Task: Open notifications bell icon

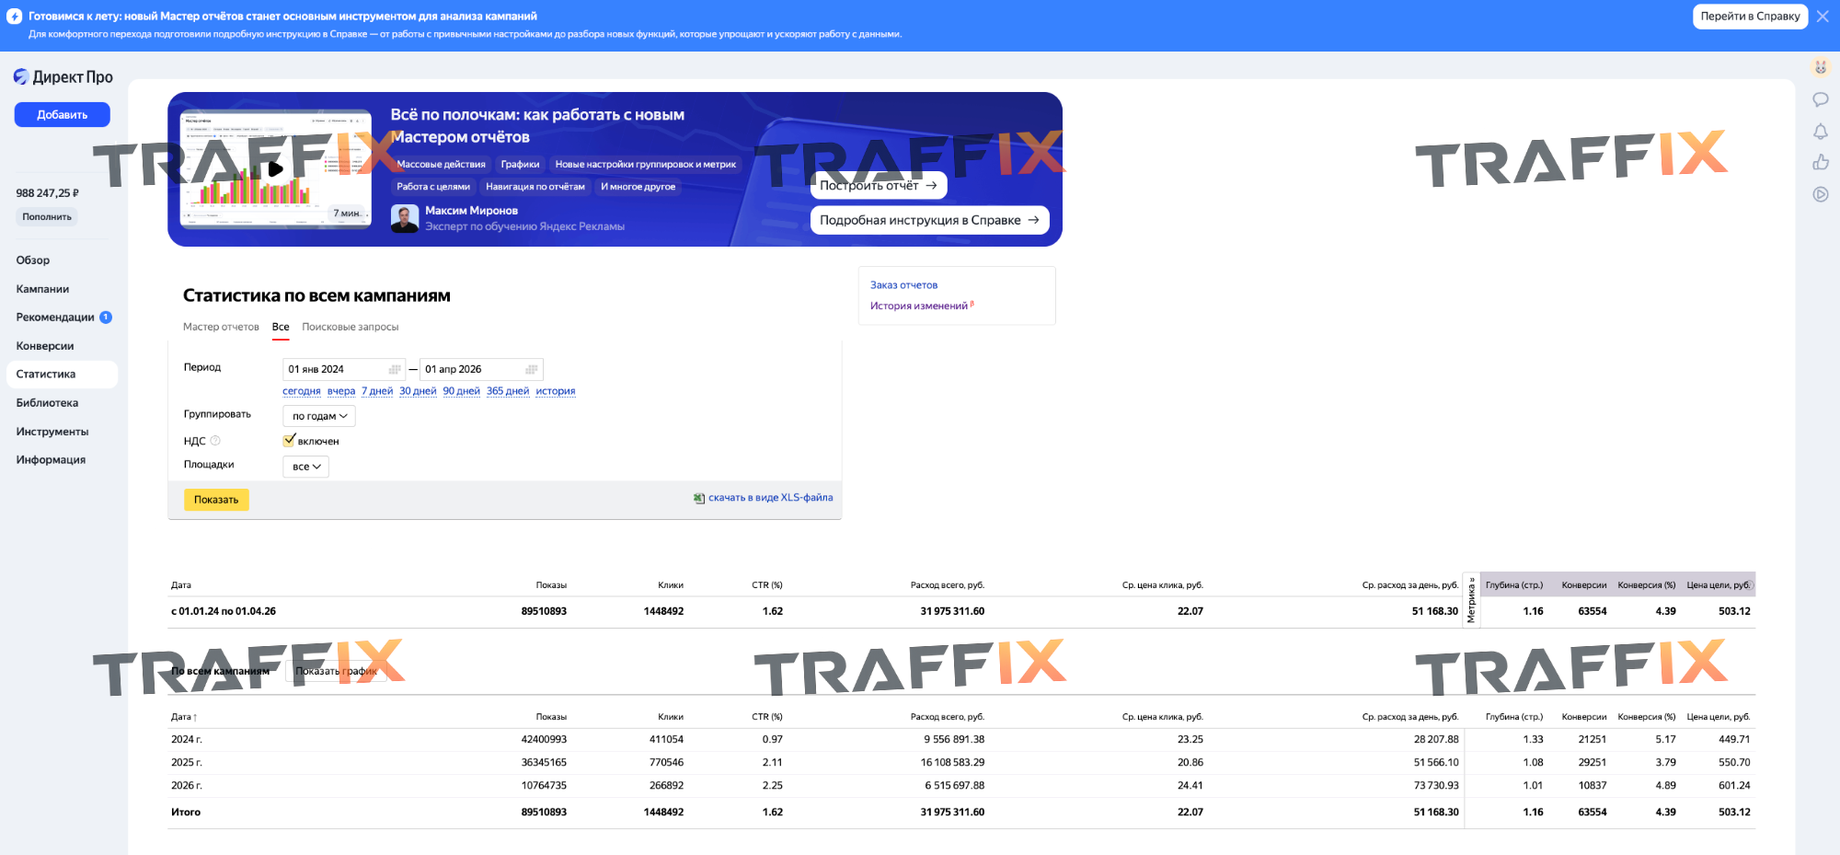Action: pyautogui.click(x=1820, y=131)
